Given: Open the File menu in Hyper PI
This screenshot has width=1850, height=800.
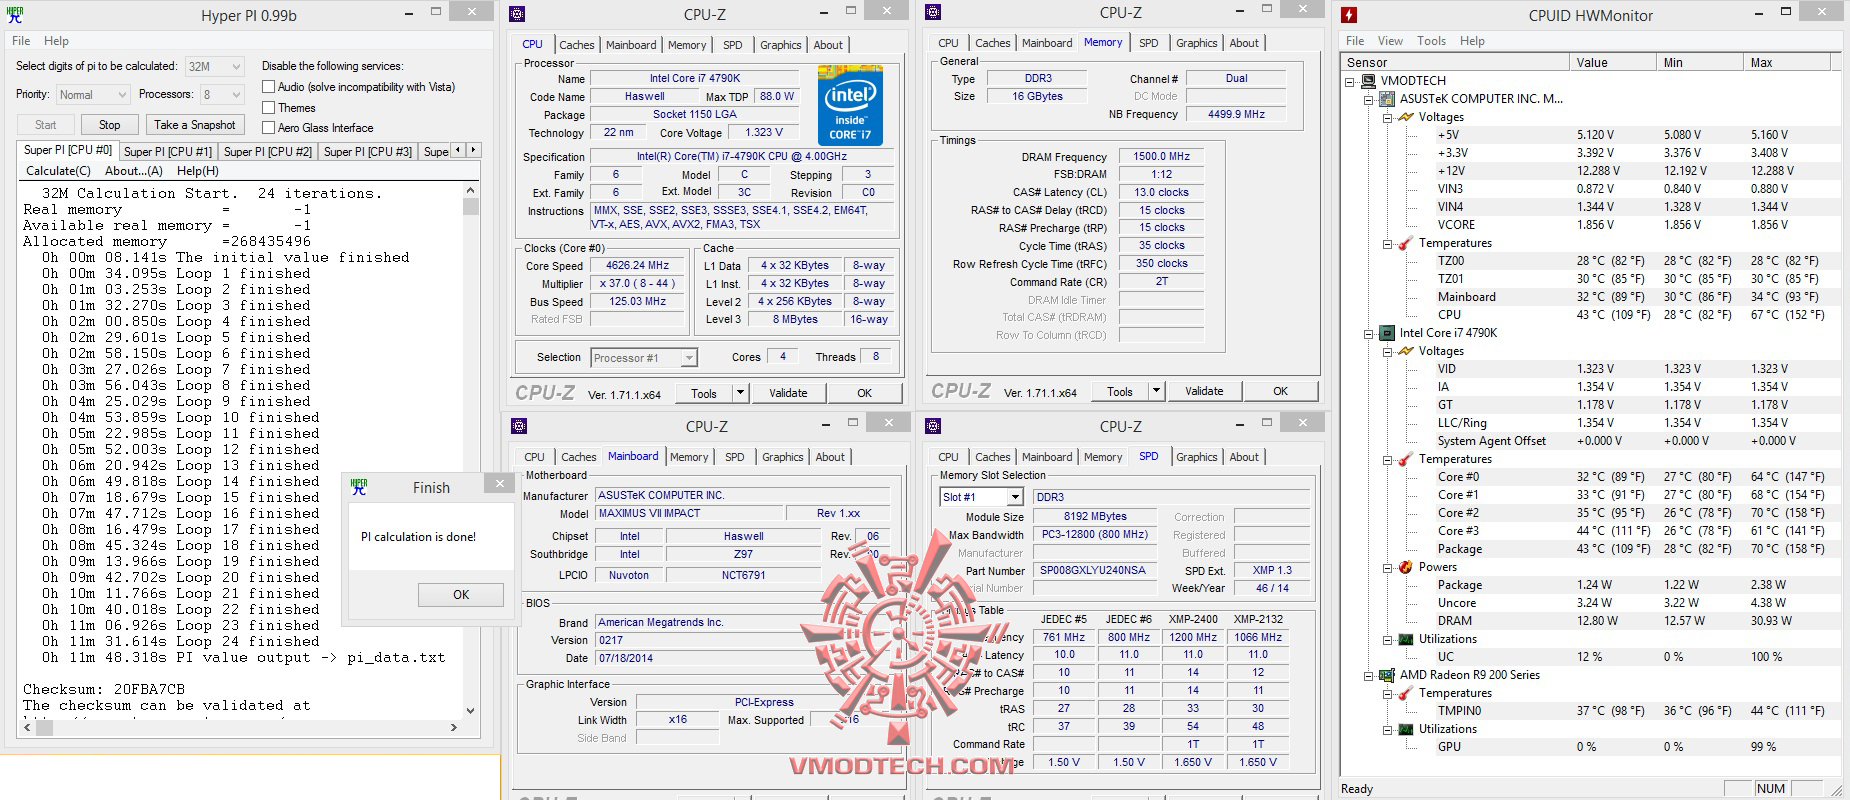Looking at the screenshot, I should [21, 41].
